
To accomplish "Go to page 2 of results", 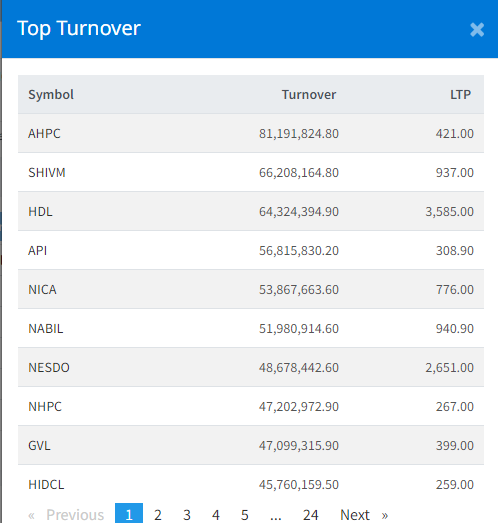I will tap(158, 514).
